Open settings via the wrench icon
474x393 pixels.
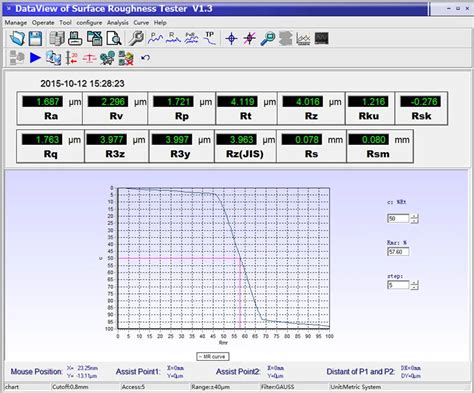[x=136, y=39]
